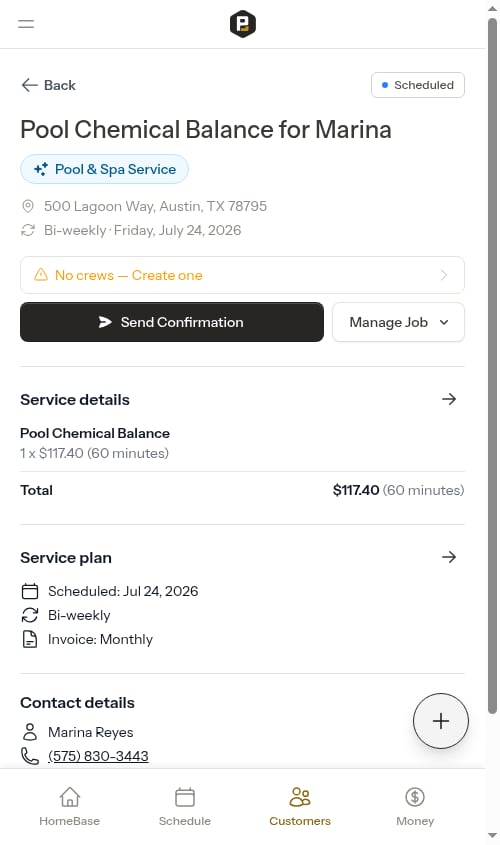Open the Money tab
This screenshot has width=500, height=845.
click(x=415, y=806)
